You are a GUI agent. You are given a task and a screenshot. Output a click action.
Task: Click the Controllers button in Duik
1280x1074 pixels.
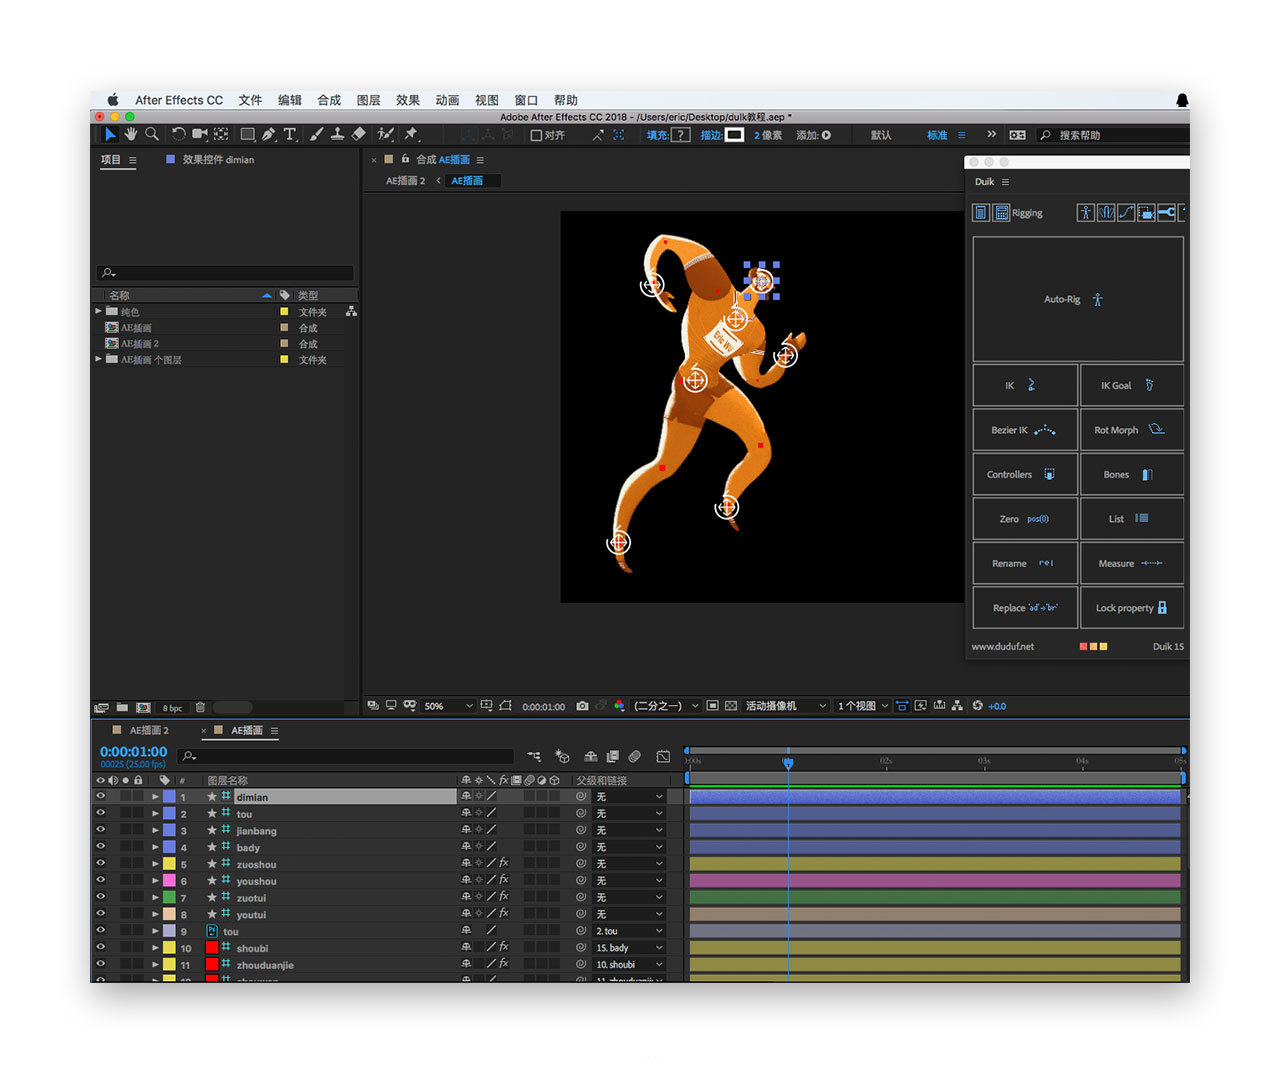(1025, 475)
